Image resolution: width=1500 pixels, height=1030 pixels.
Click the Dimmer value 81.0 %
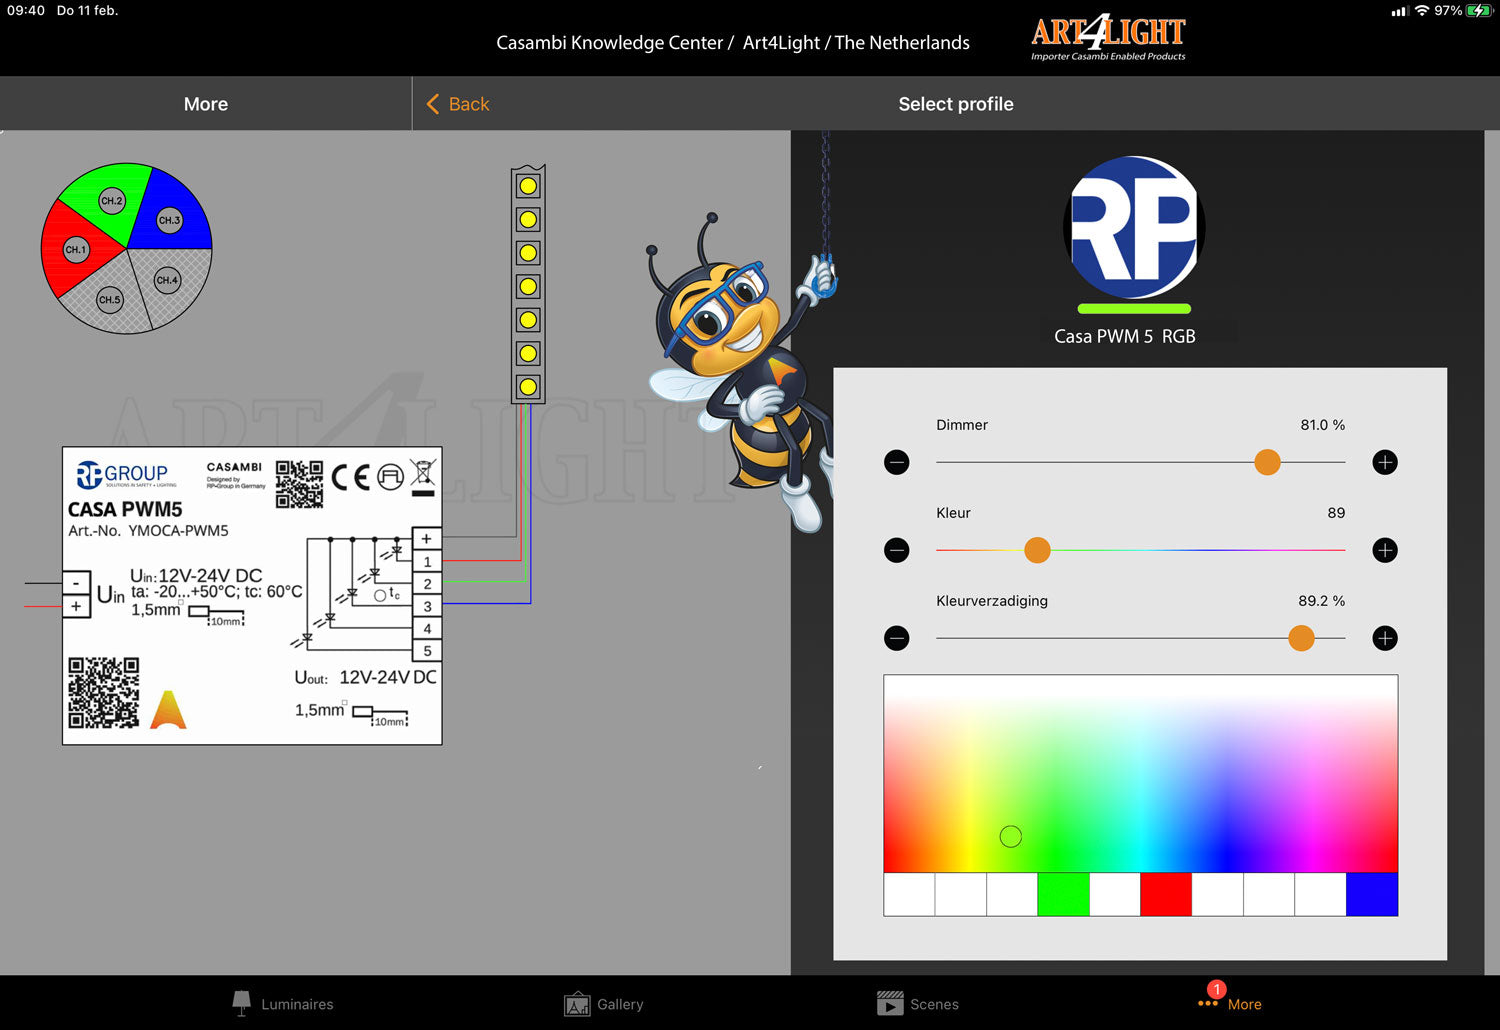(x=1322, y=425)
